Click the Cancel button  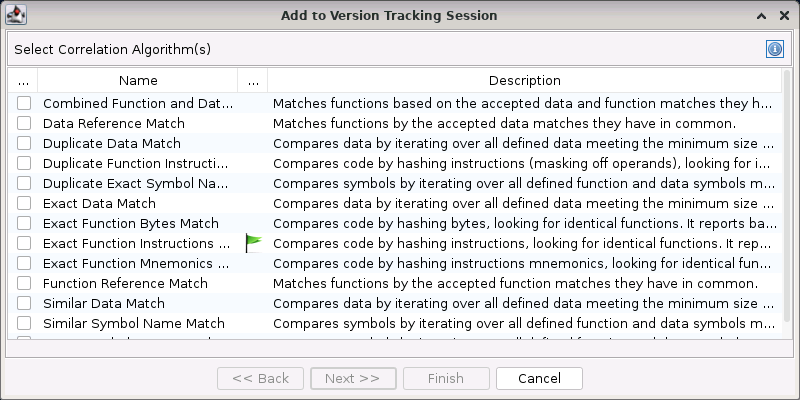[x=539, y=378]
